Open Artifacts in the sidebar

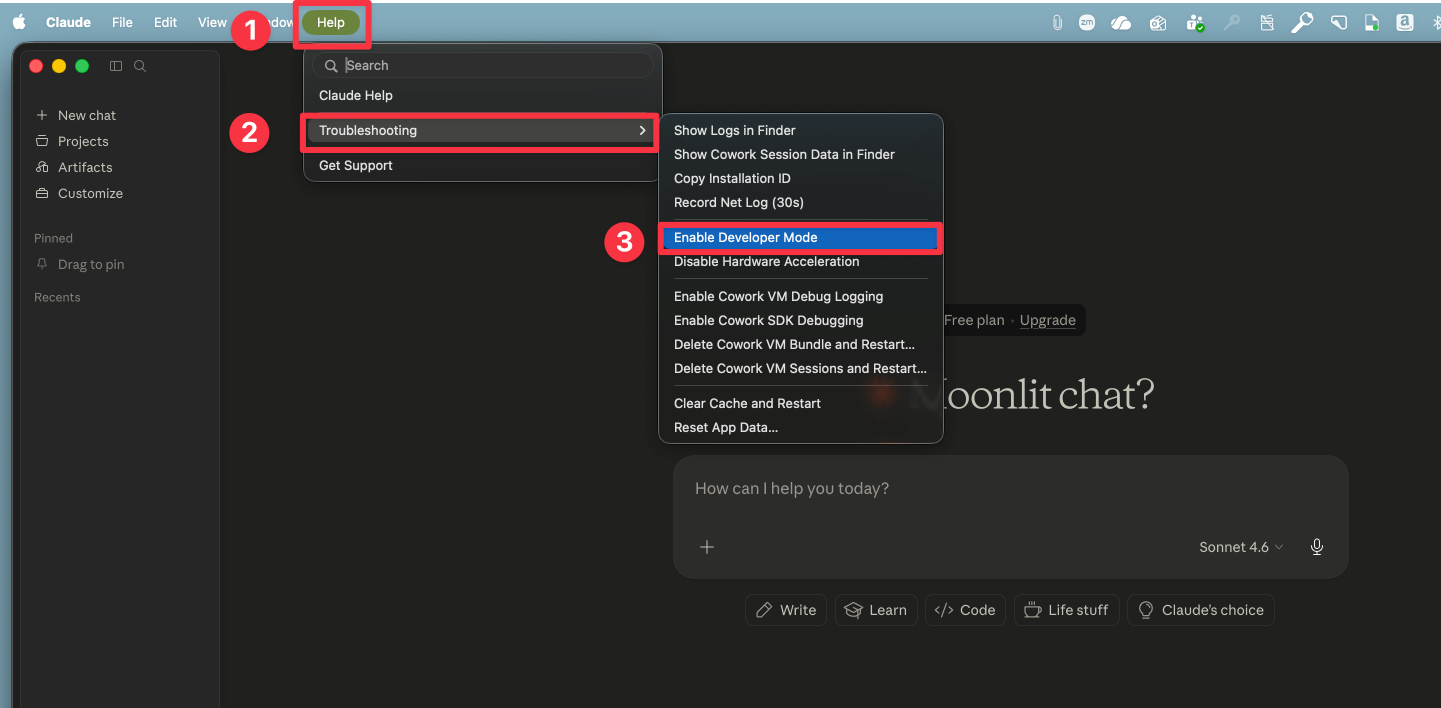(x=74, y=167)
